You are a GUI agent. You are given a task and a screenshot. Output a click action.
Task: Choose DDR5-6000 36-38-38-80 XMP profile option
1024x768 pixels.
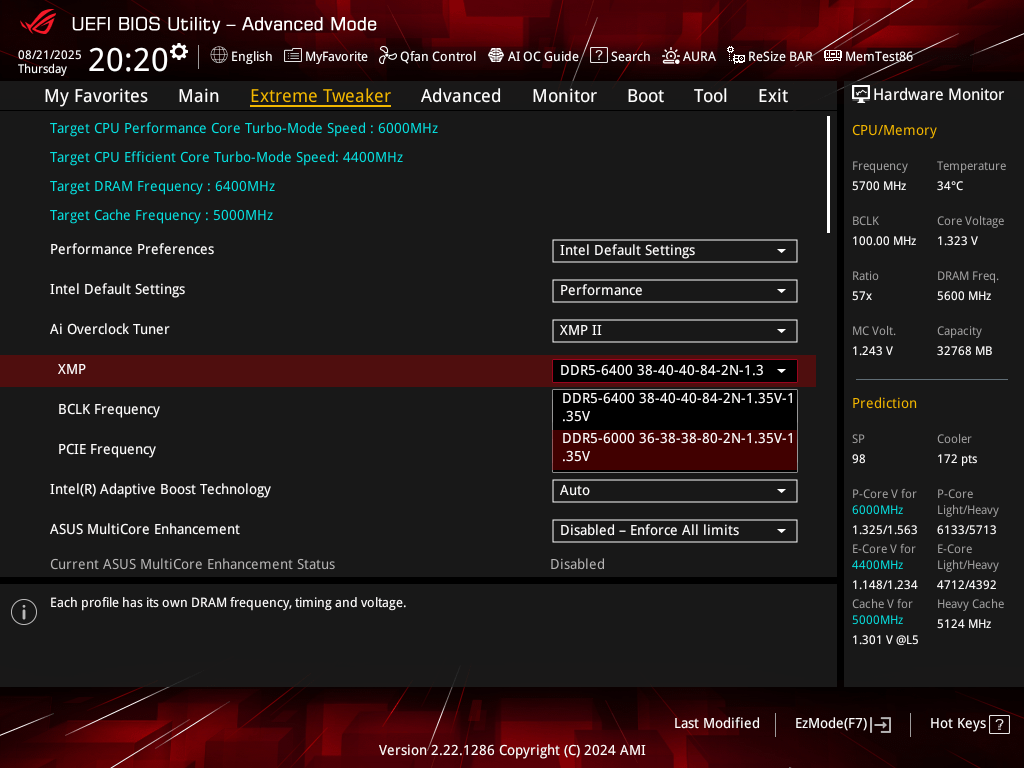tap(675, 449)
